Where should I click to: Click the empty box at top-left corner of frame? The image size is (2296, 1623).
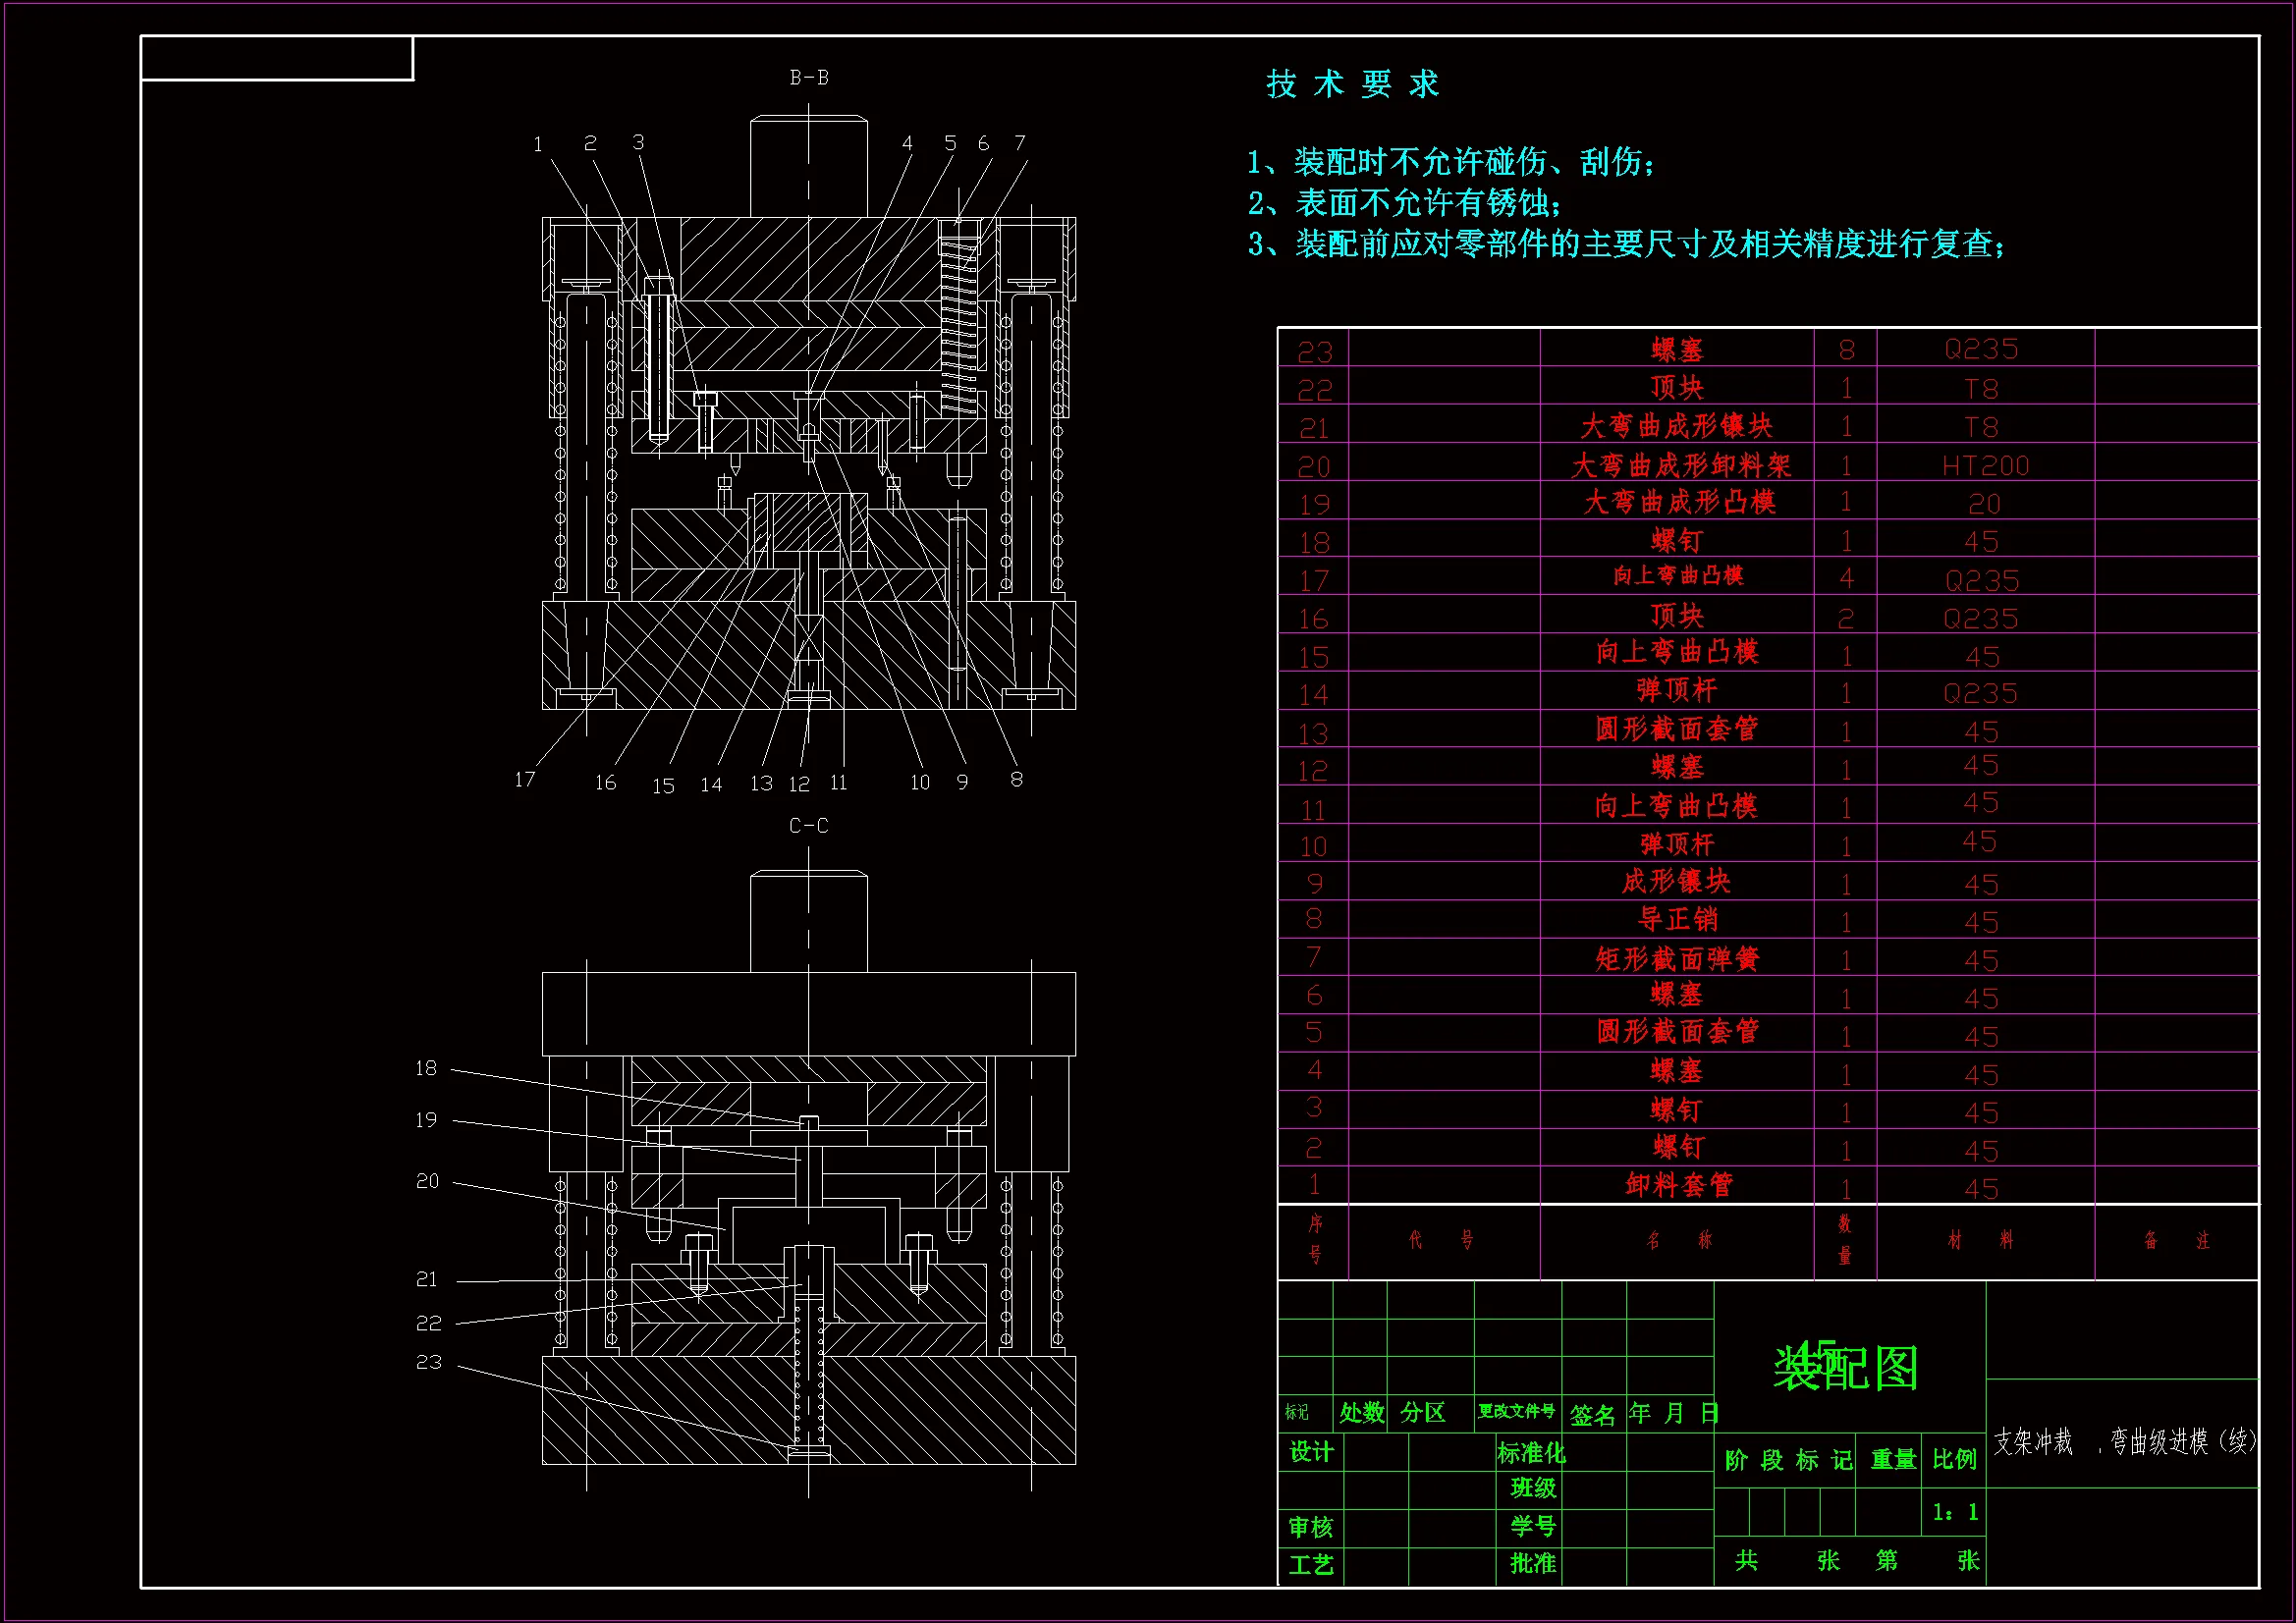(x=277, y=58)
